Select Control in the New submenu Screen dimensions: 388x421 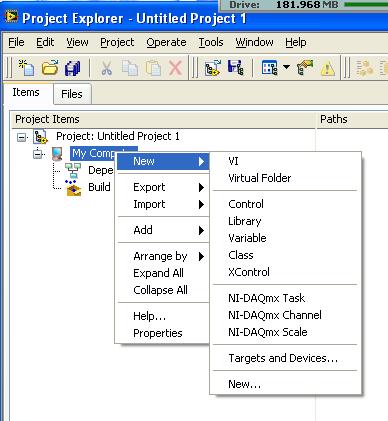[x=286, y=204]
